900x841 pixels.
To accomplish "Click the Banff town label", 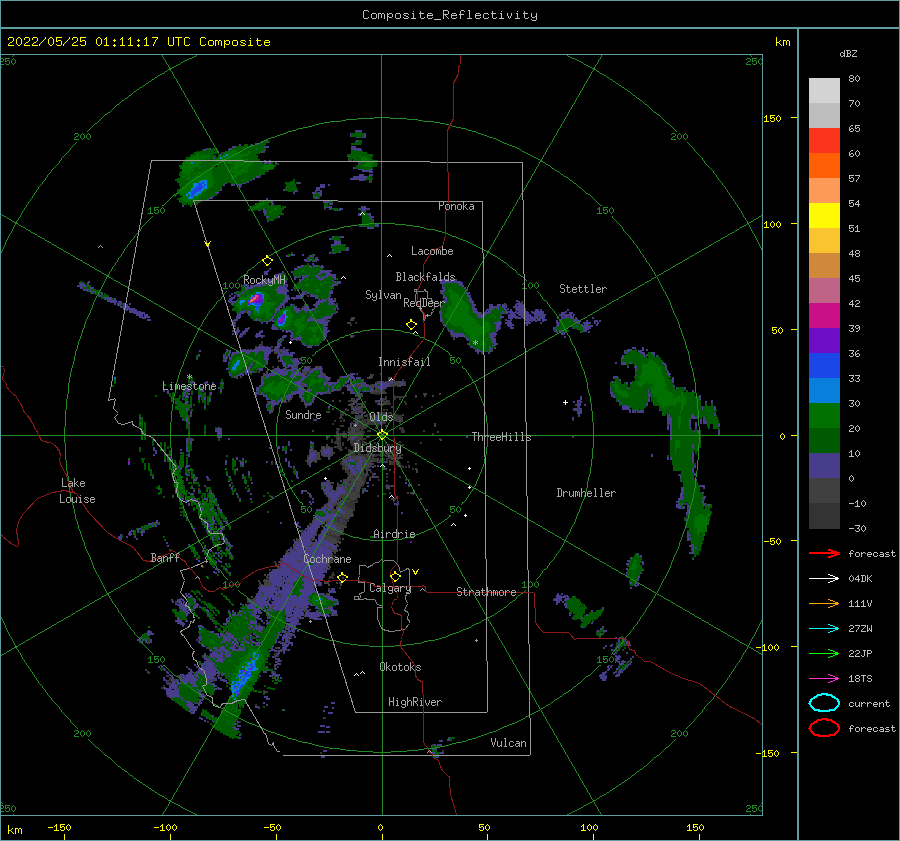I will pyautogui.click(x=165, y=557).
